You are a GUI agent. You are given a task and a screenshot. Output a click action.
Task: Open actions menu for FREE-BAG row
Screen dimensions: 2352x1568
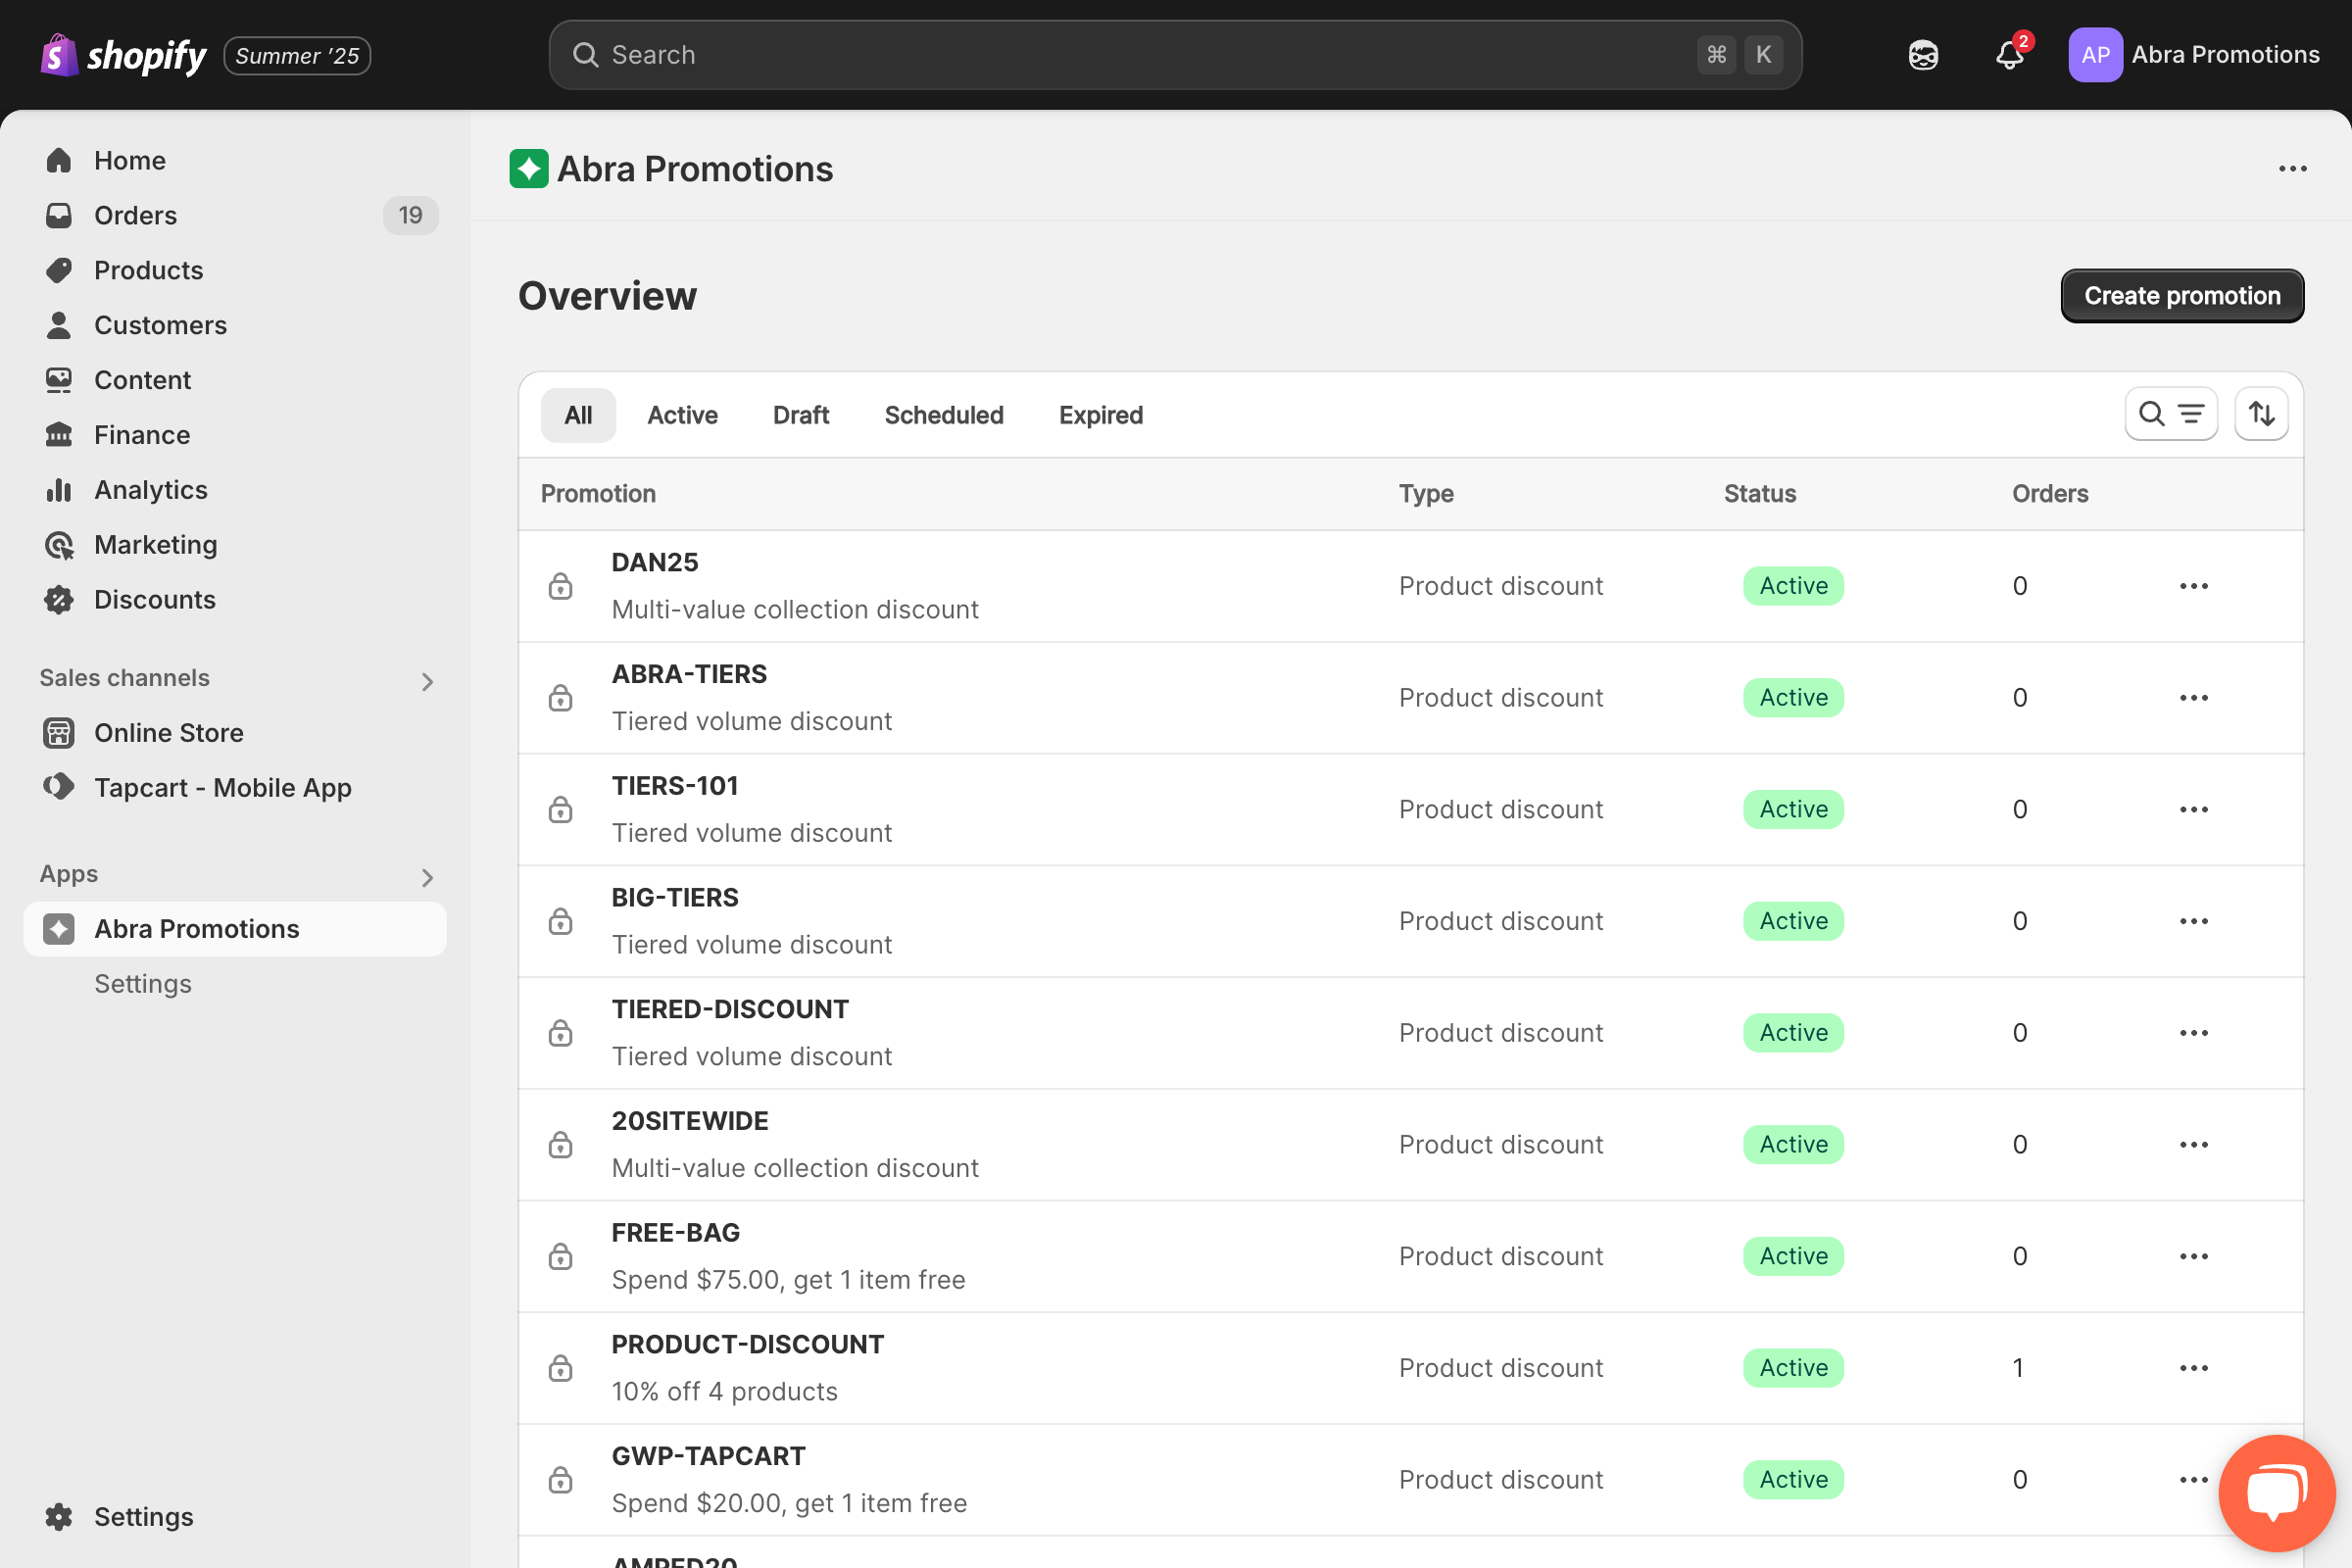pyautogui.click(x=2194, y=1256)
